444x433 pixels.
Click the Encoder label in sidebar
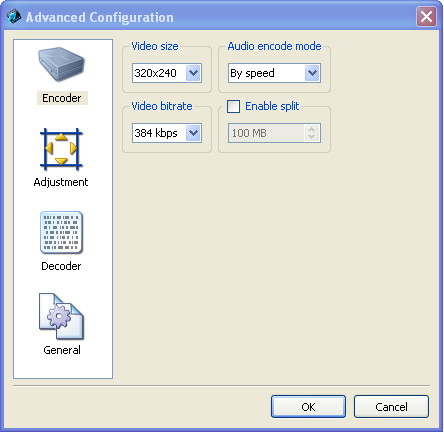(62, 98)
